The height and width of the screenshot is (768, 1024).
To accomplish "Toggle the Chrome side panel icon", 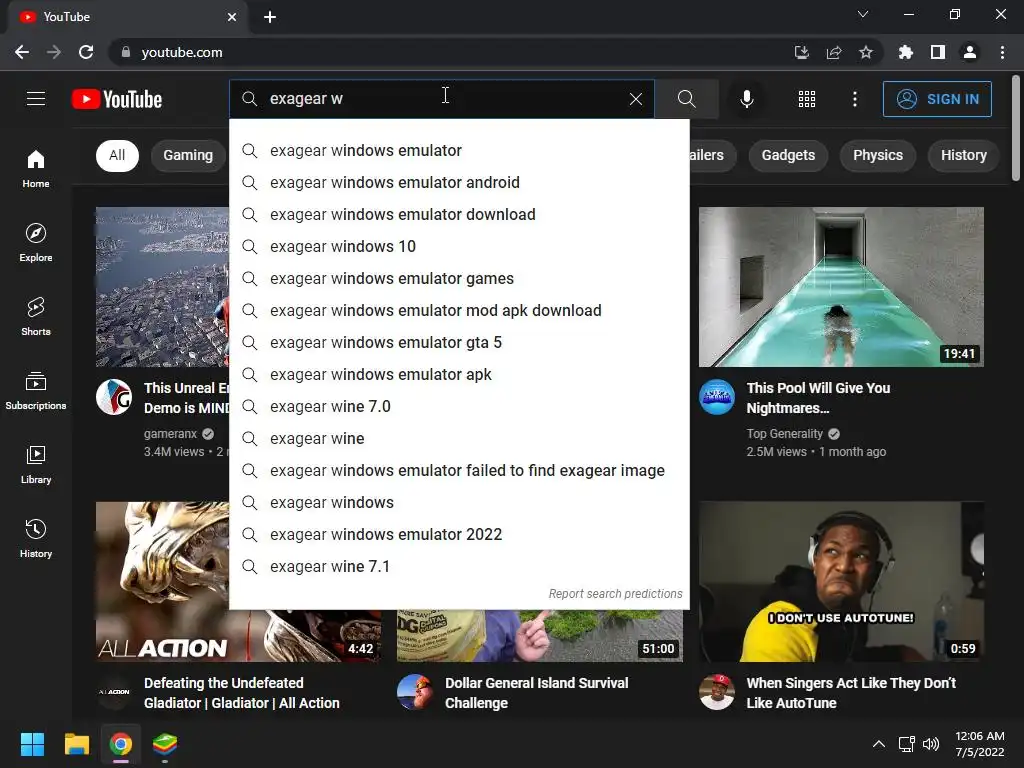I will click(938, 52).
